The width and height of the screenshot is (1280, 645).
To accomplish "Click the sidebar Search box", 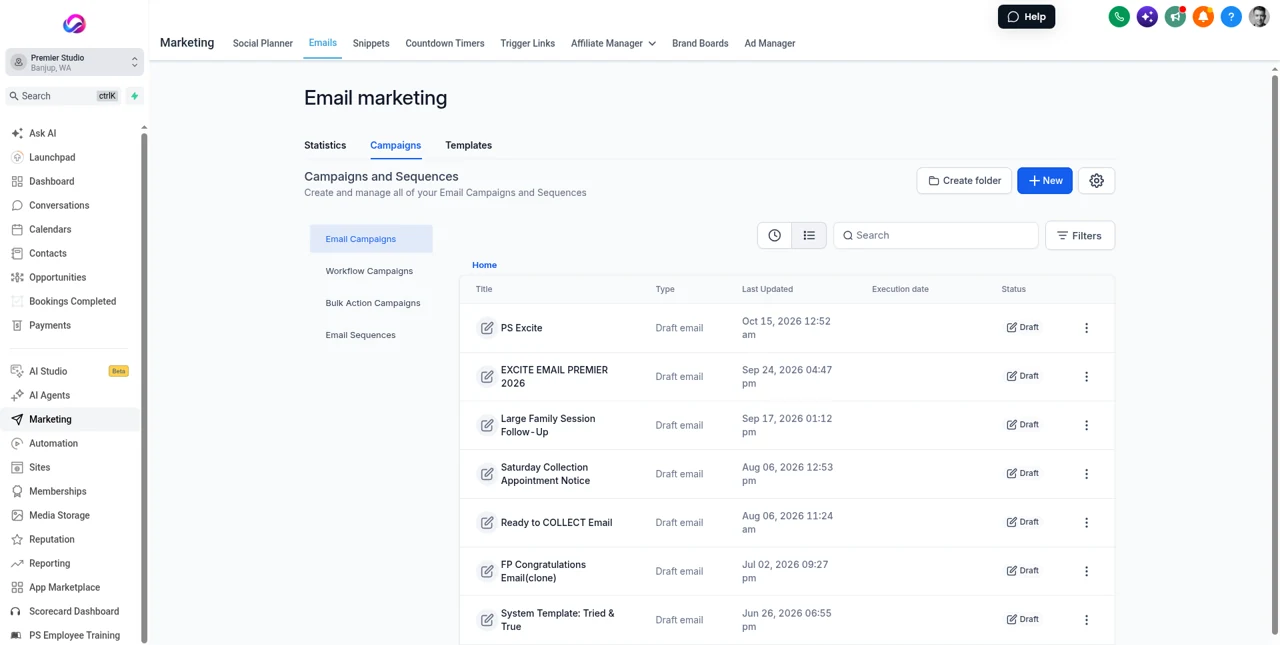I will pyautogui.click(x=64, y=96).
